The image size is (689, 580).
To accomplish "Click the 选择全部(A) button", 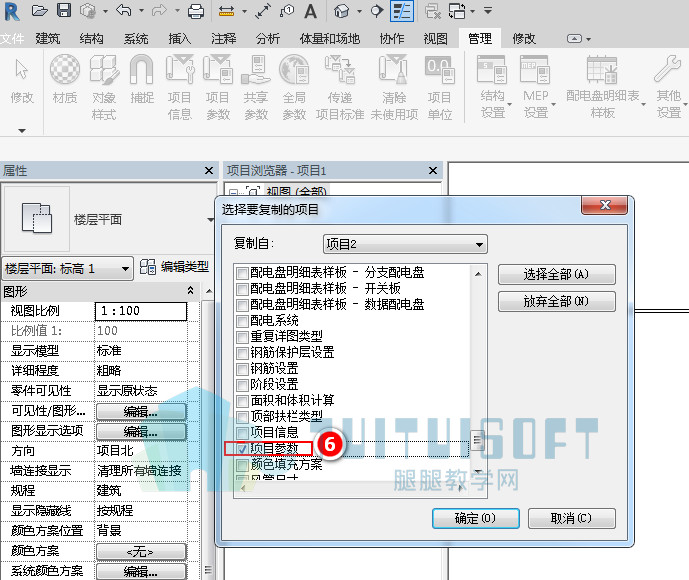I will pyautogui.click(x=556, y=275).
